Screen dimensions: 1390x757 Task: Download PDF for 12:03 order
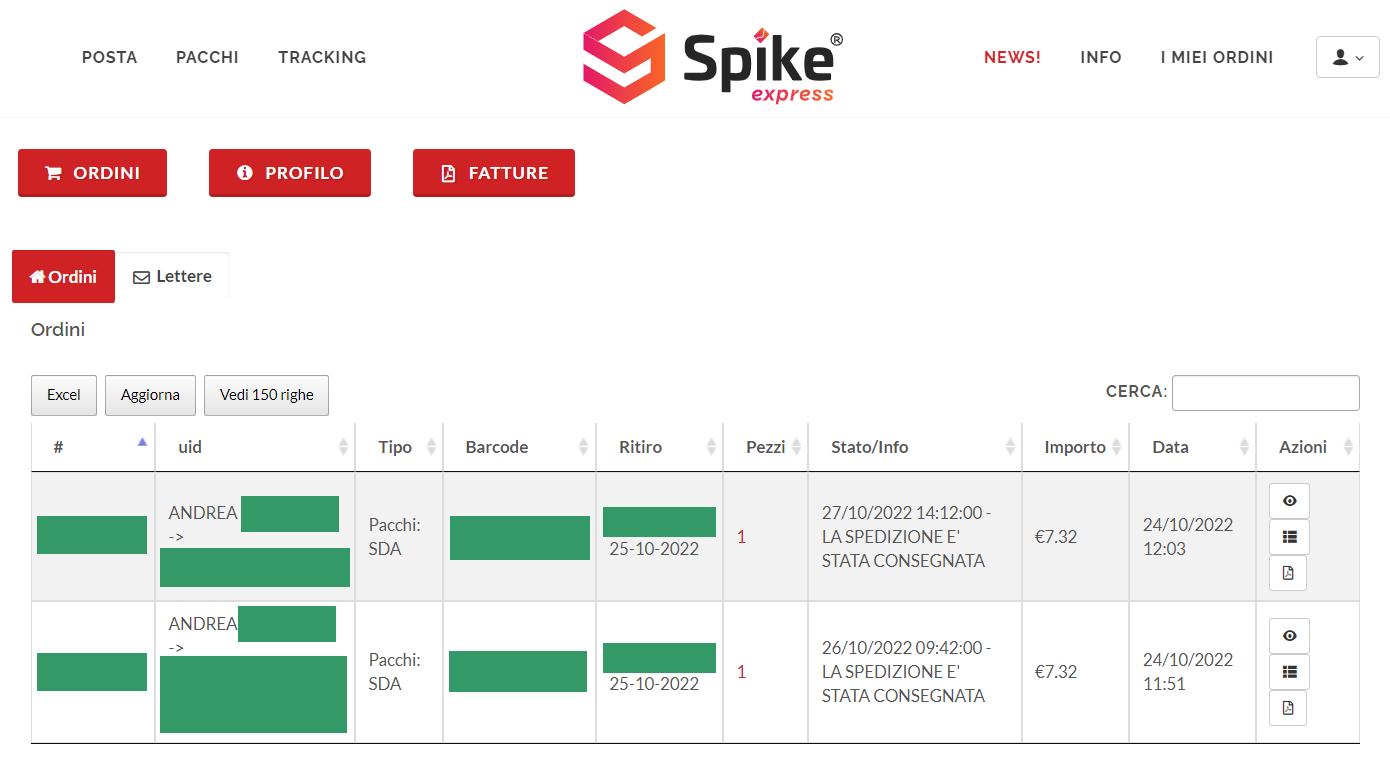[x=1288, y=573]
